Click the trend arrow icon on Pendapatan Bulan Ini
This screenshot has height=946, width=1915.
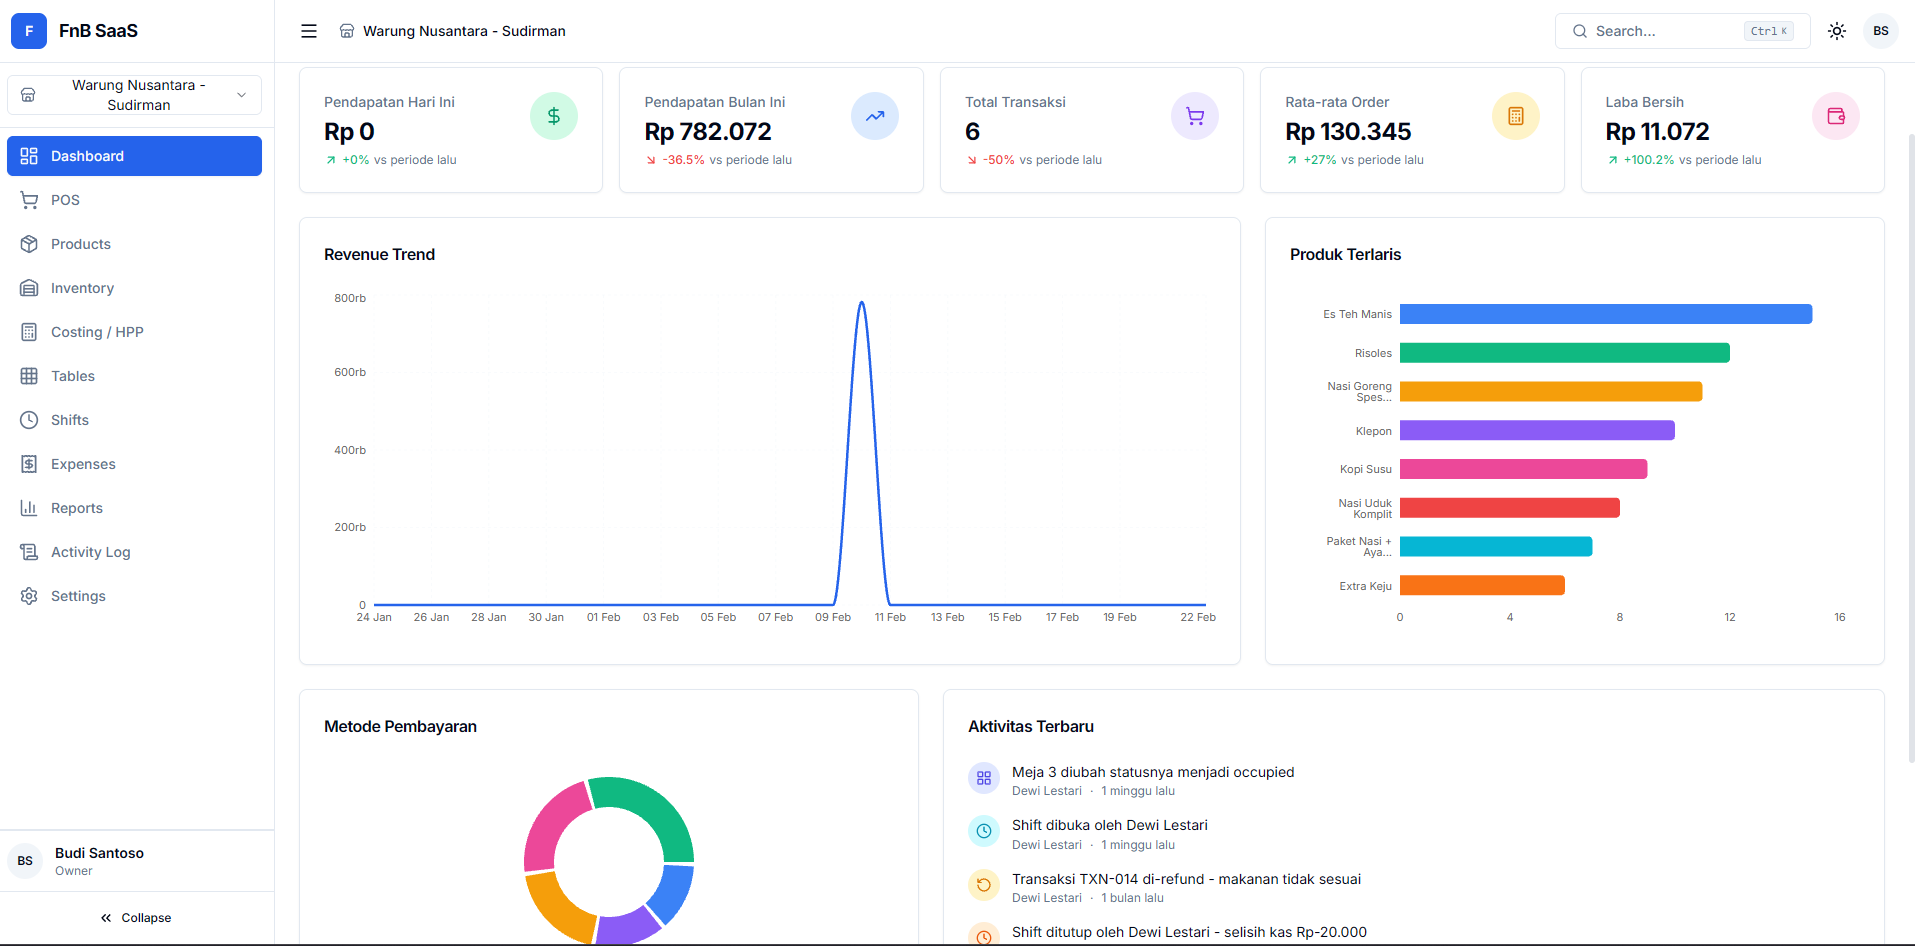[874, 117]
